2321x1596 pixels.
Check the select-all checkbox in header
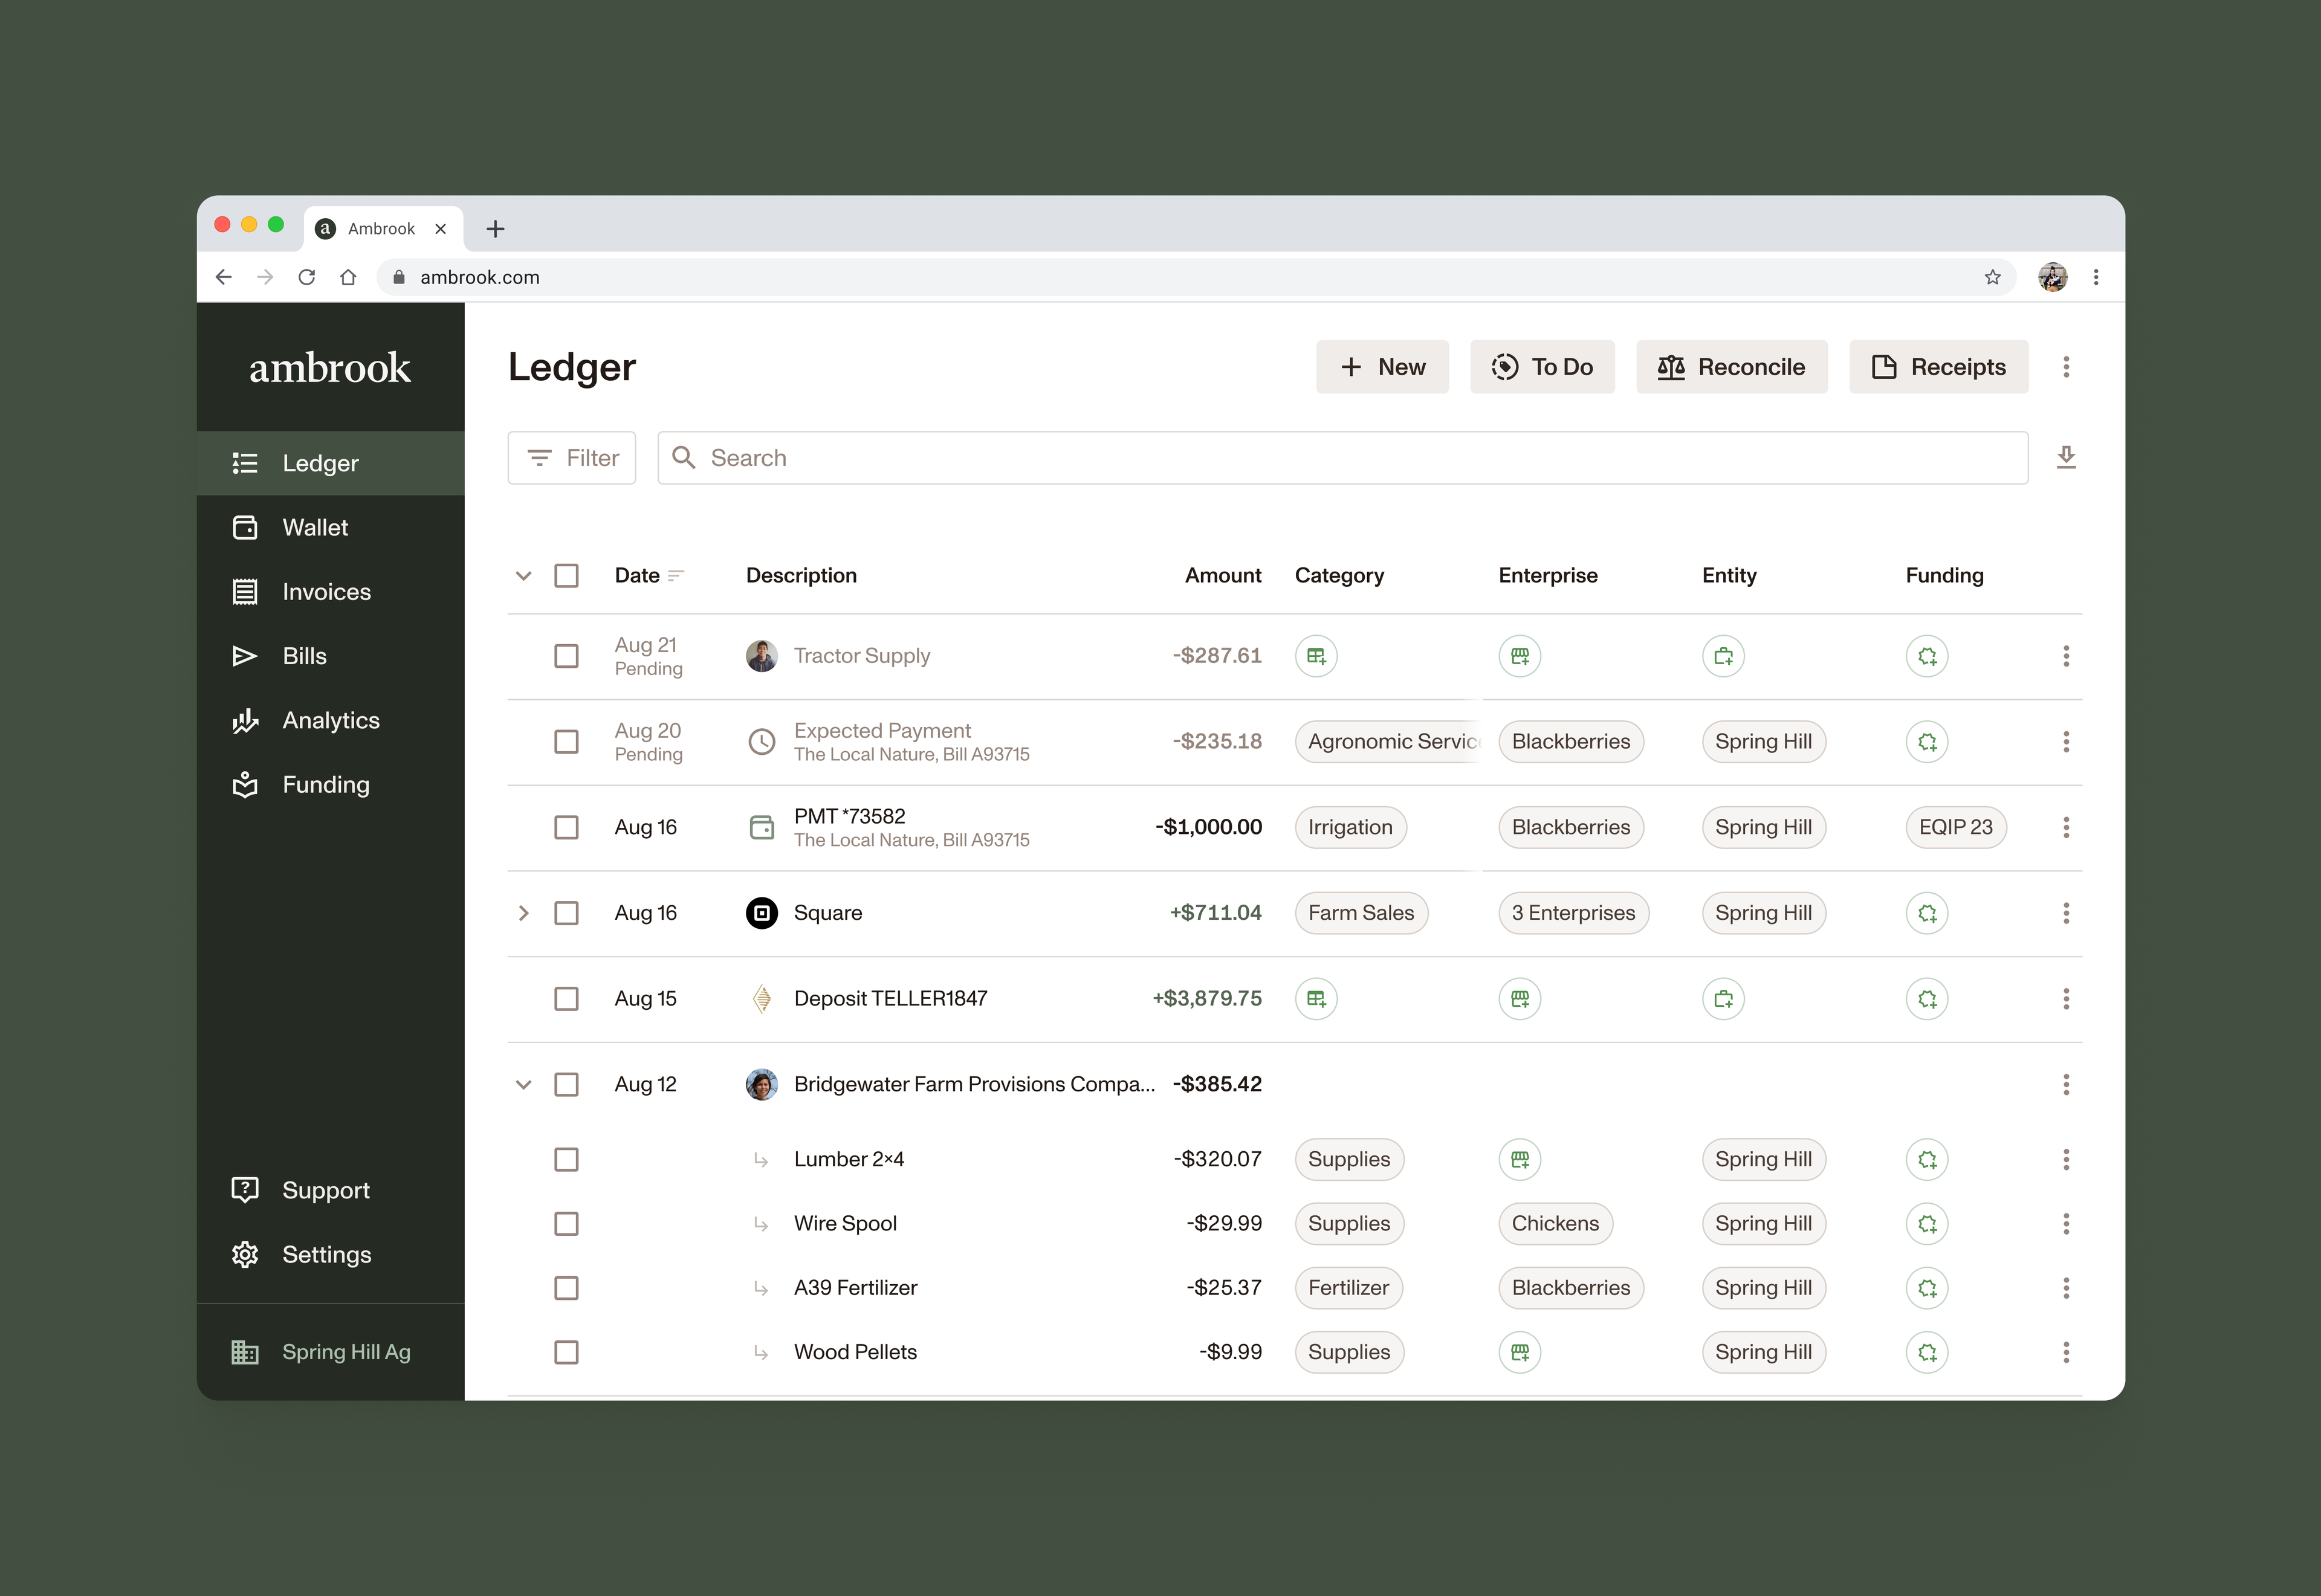pos(566,575)
